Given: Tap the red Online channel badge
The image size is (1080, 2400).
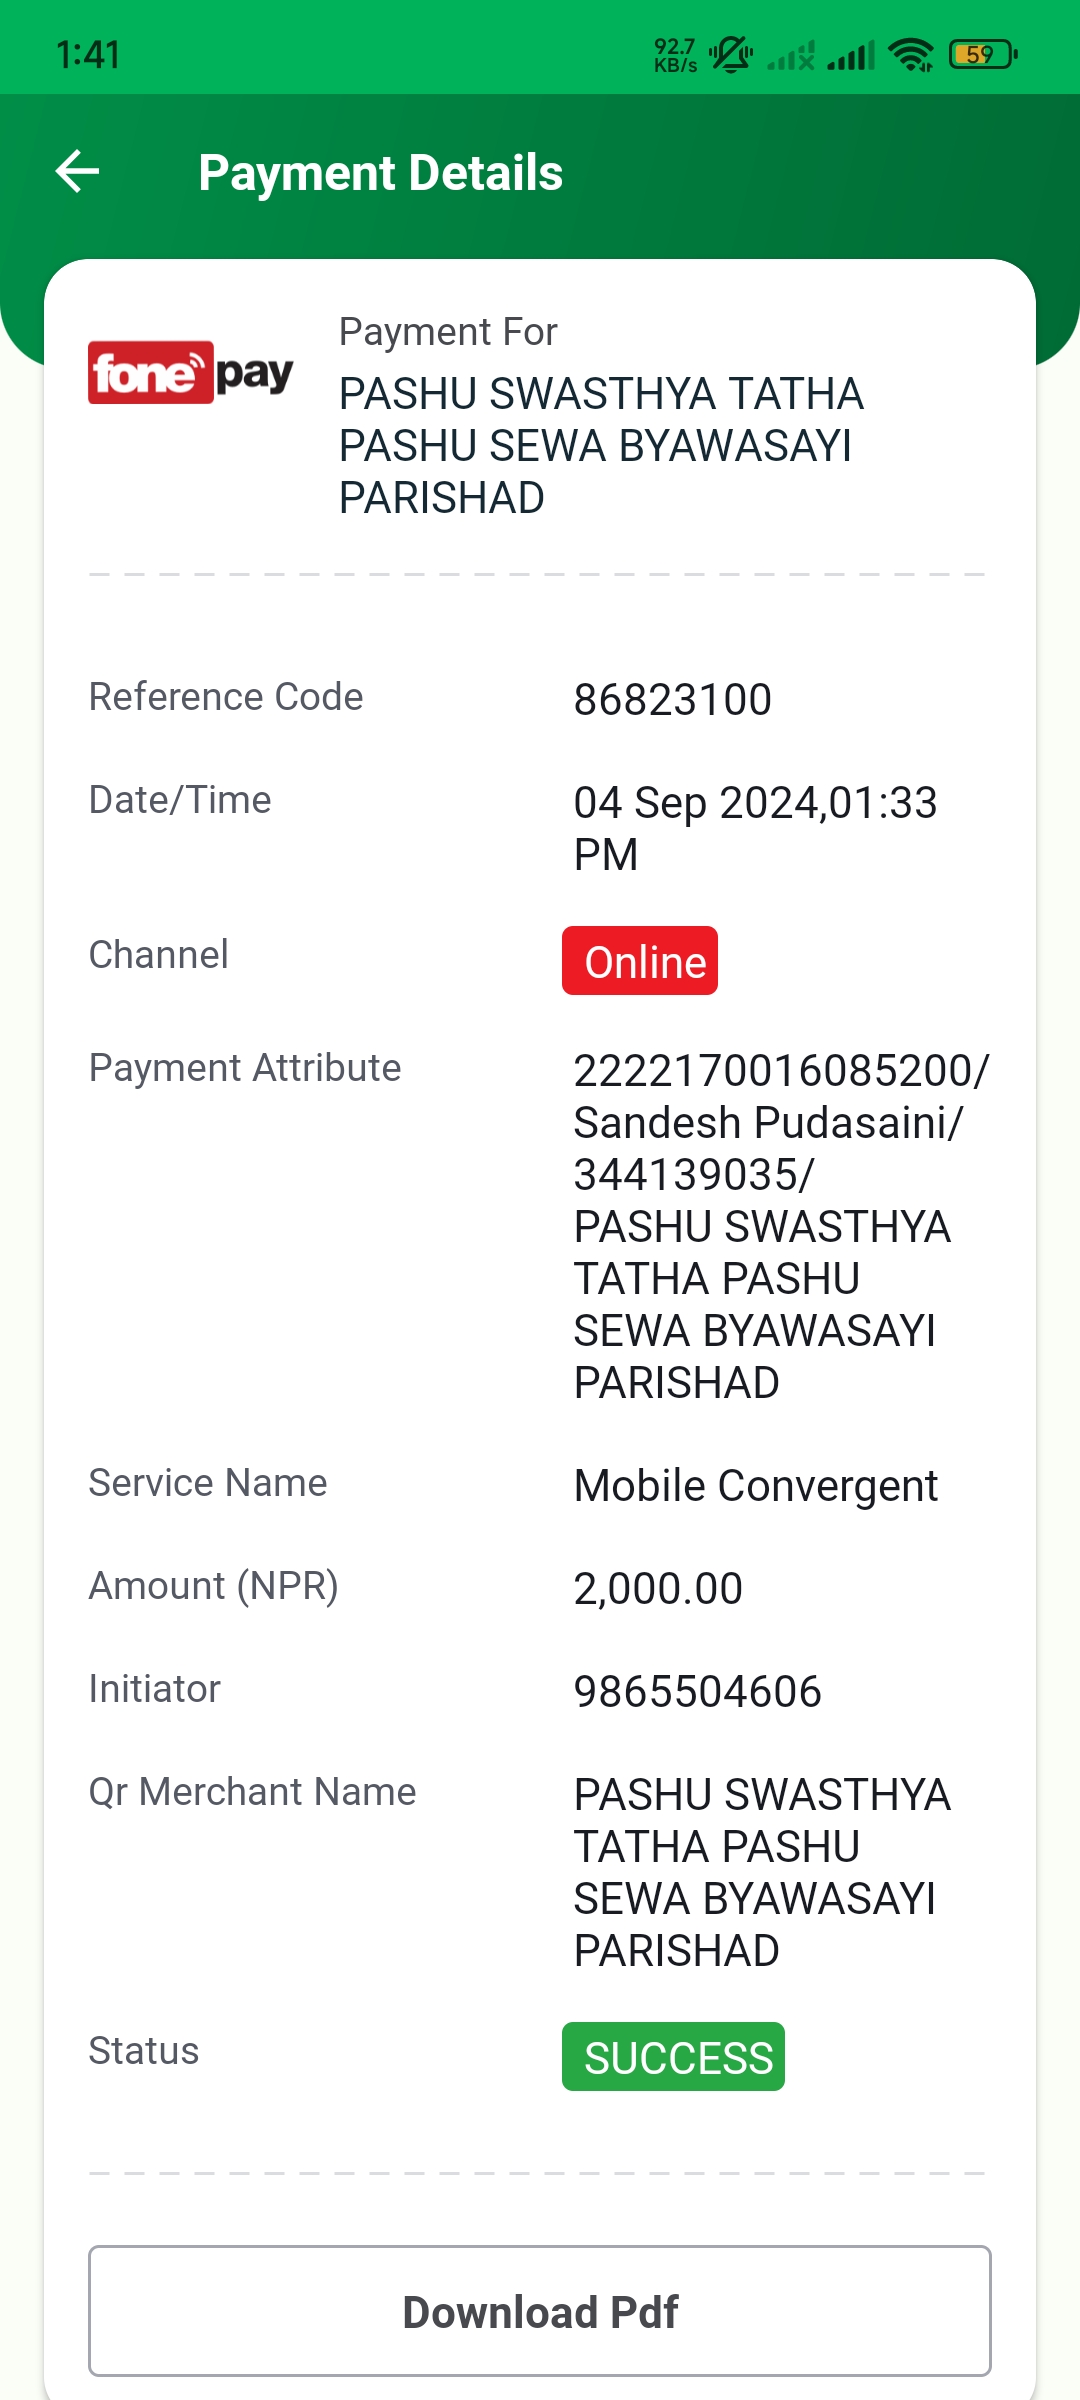Looking at the screenshot, I should (640, 961).
